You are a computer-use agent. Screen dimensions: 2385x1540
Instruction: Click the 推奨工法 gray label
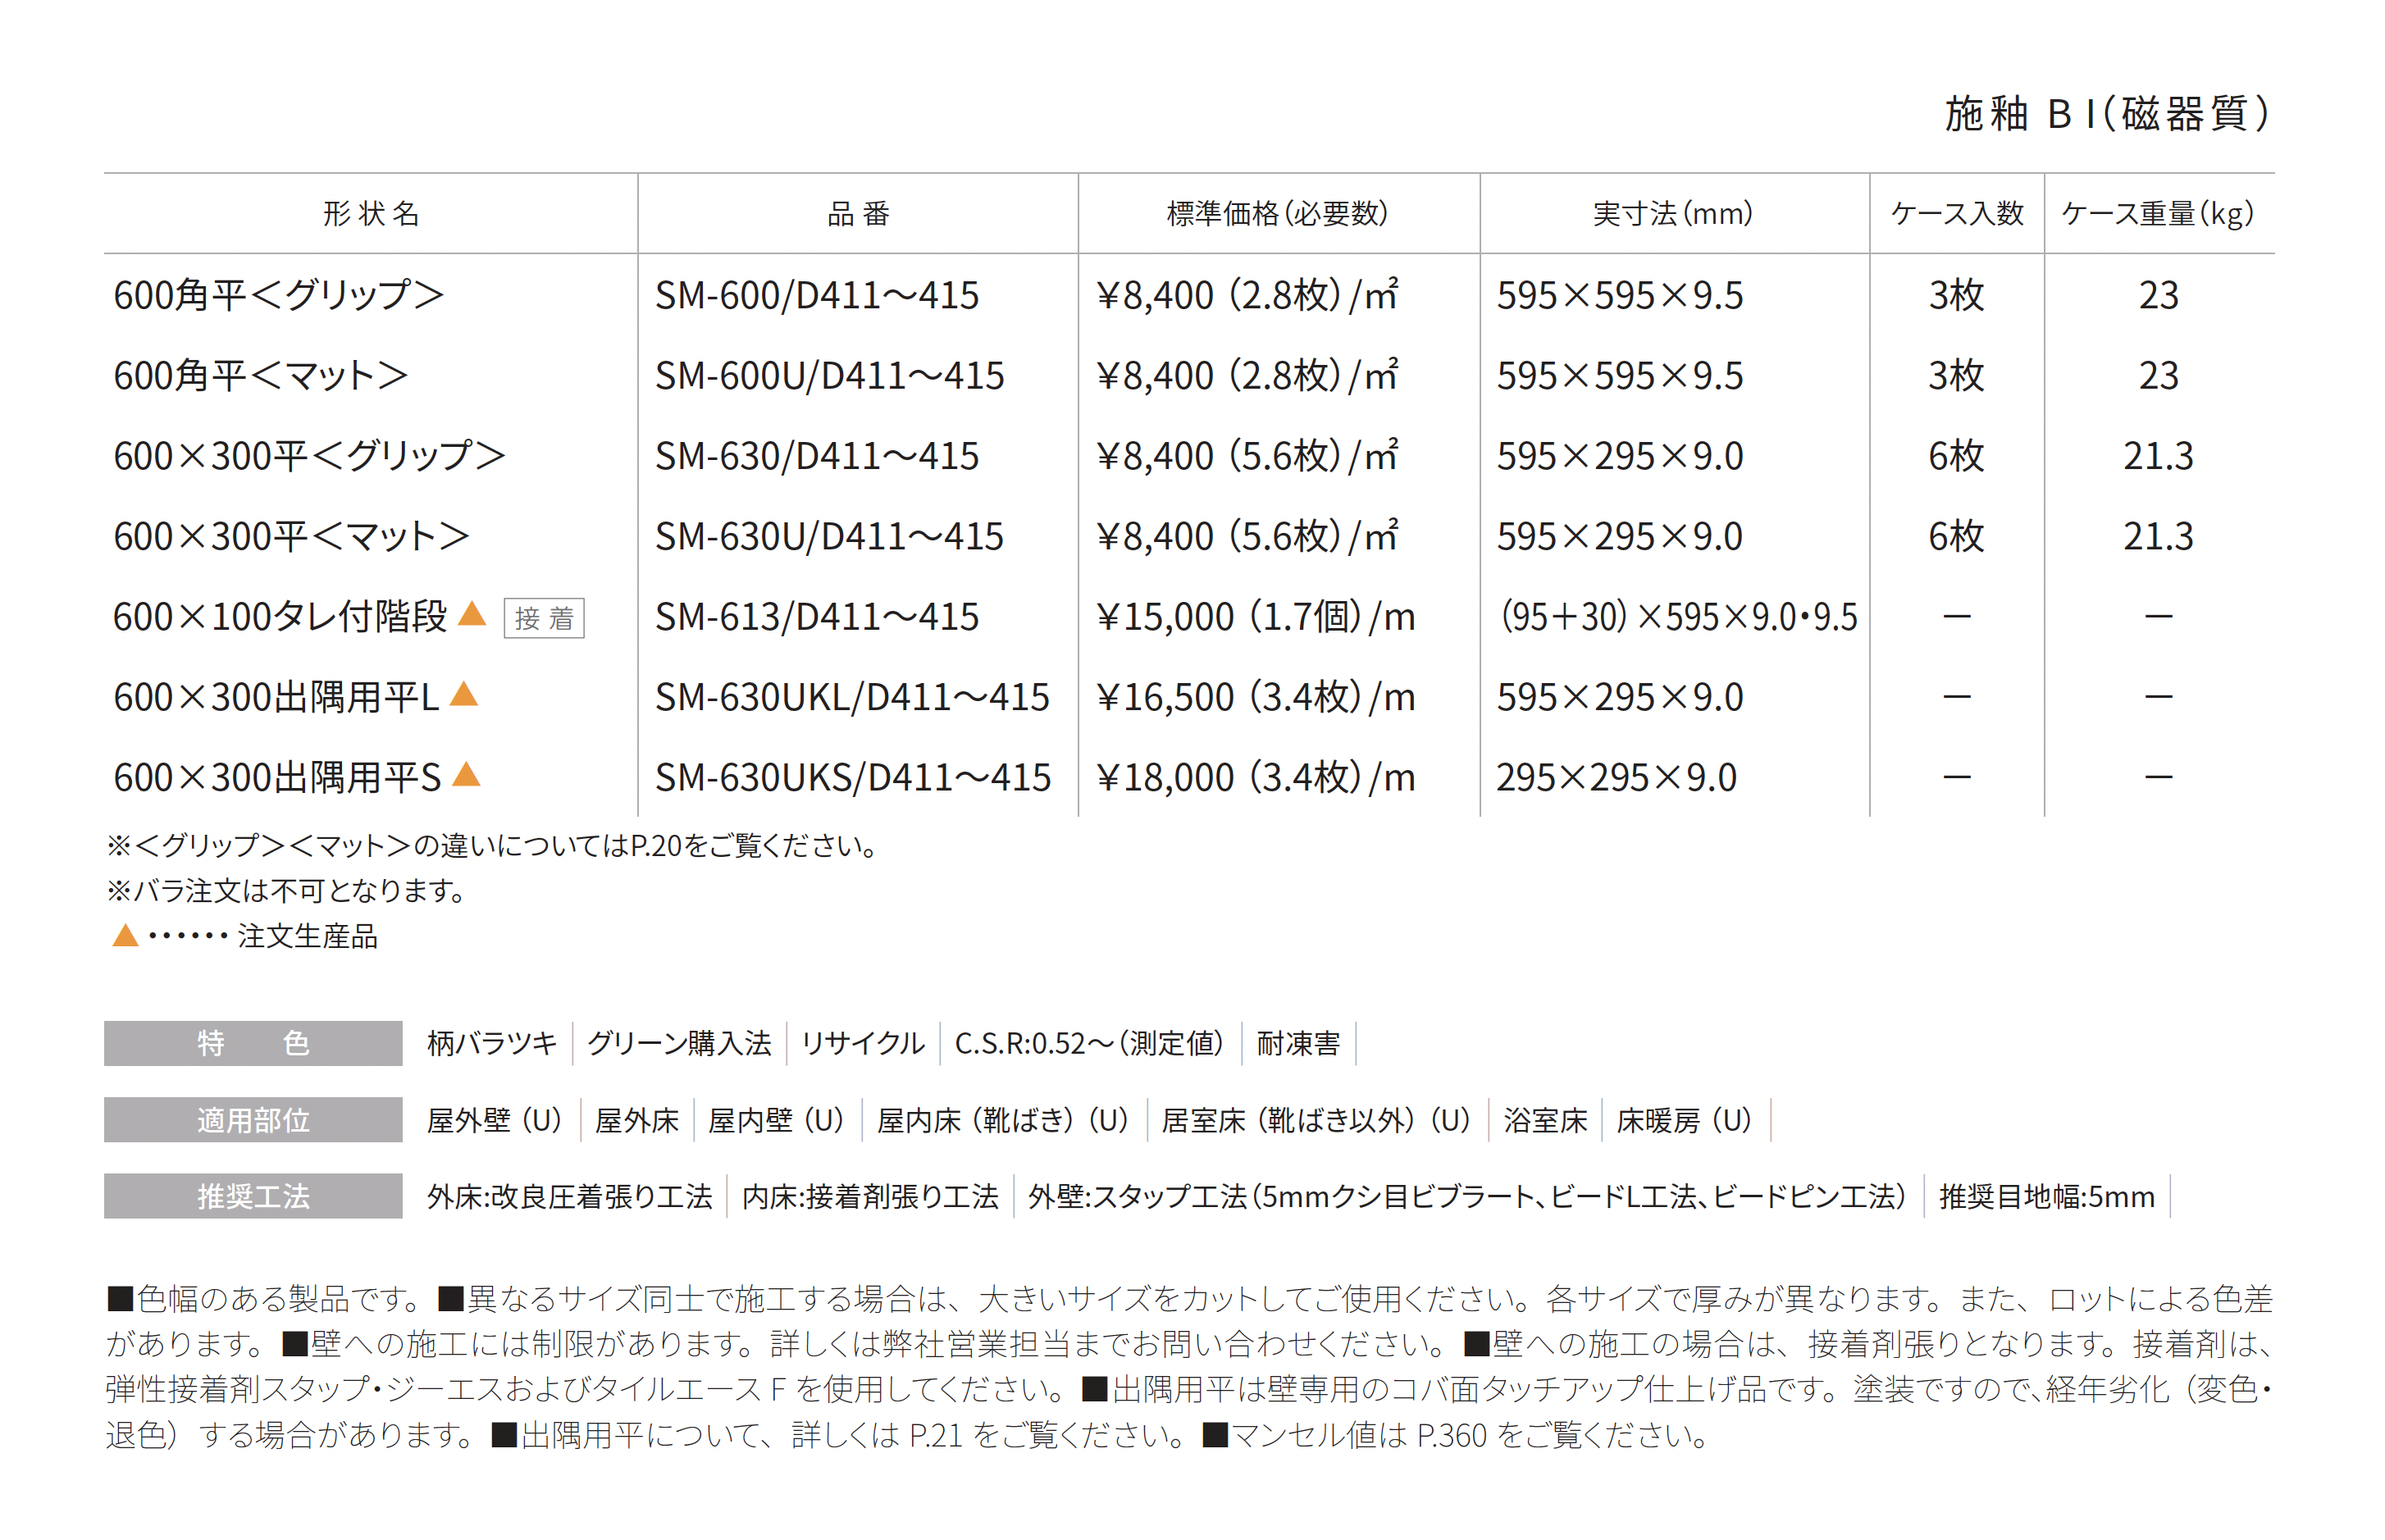pyautogui.click(x=253, y=1196)
